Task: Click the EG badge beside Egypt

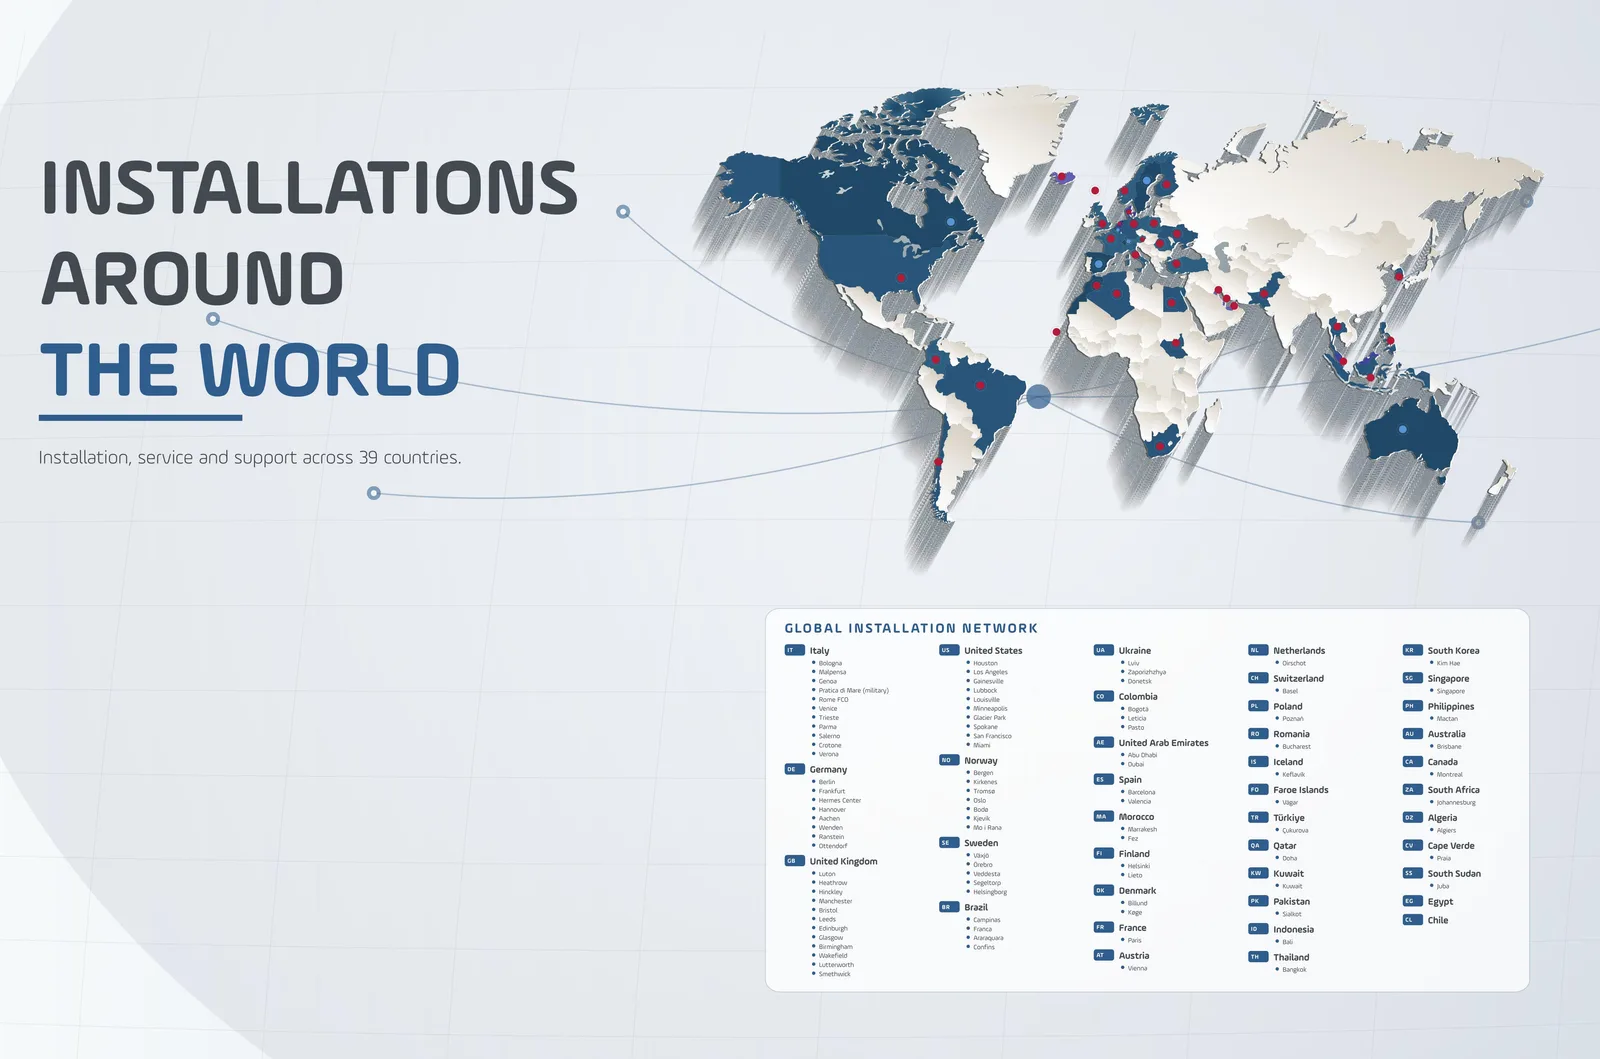Action: coord(1412,901)
